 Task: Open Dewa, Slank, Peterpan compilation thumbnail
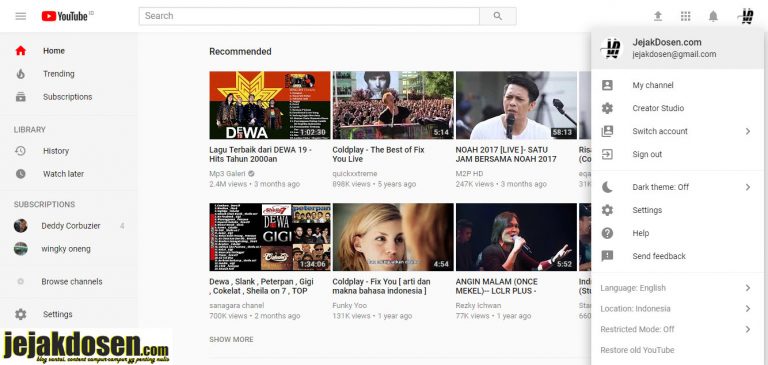[270, 237]
